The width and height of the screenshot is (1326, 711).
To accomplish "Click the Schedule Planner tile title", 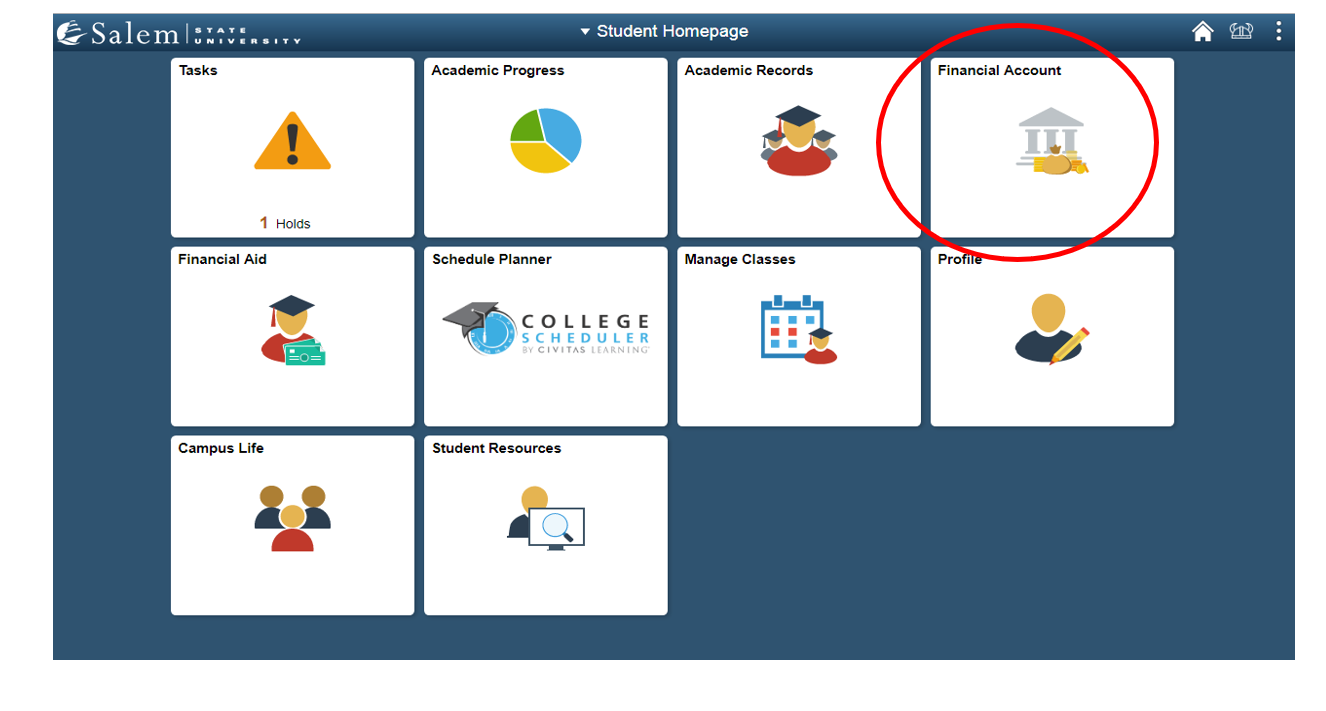I will pyautogui.click(x=492, y=259).
